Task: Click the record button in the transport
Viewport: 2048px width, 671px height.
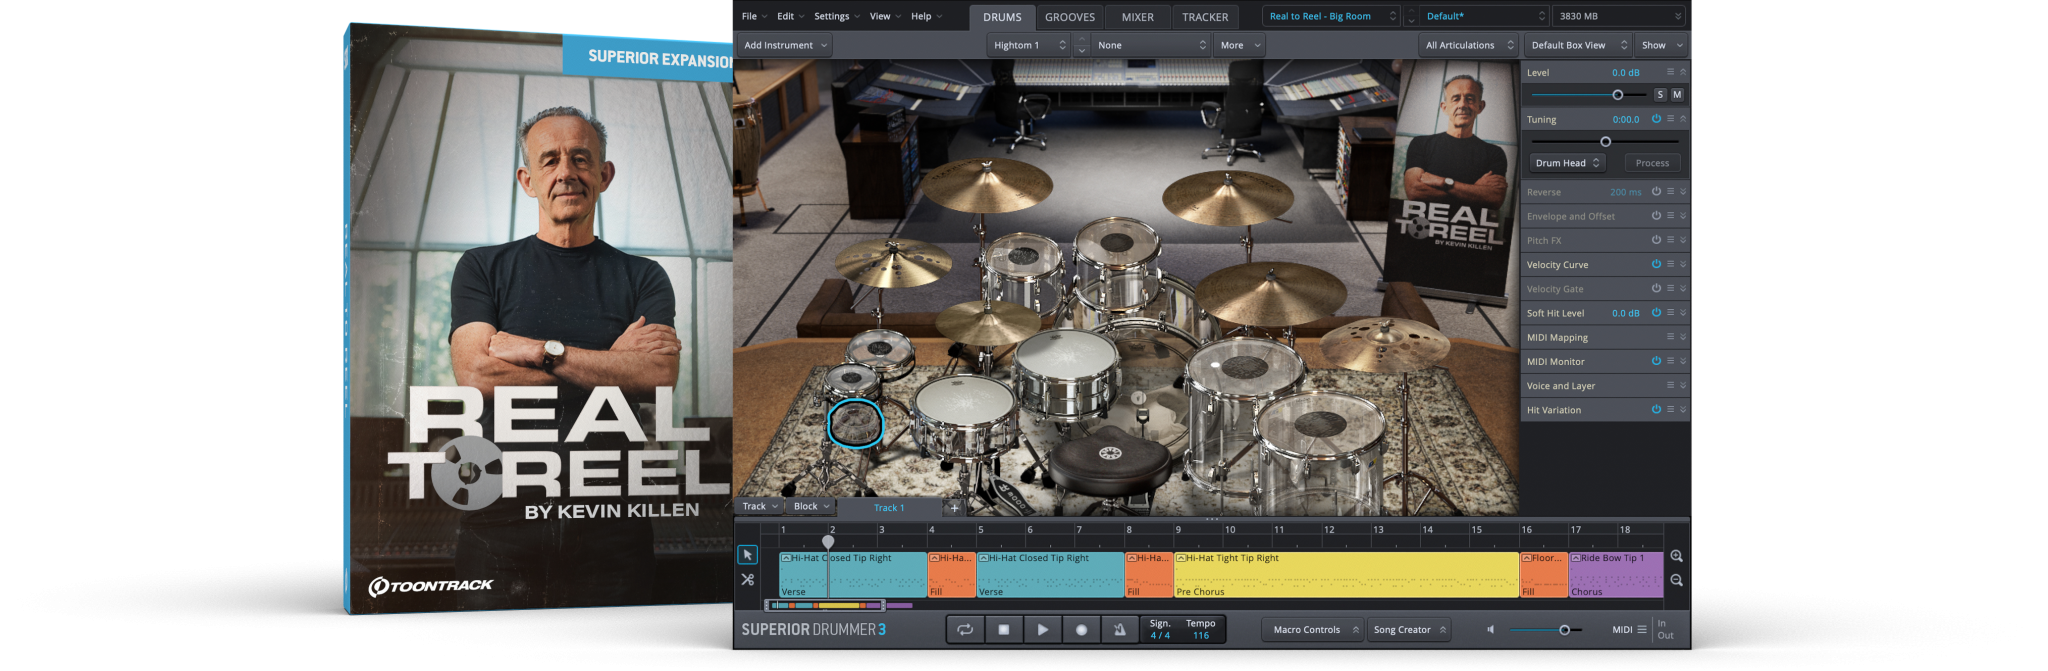Action: pos(1081,630)
